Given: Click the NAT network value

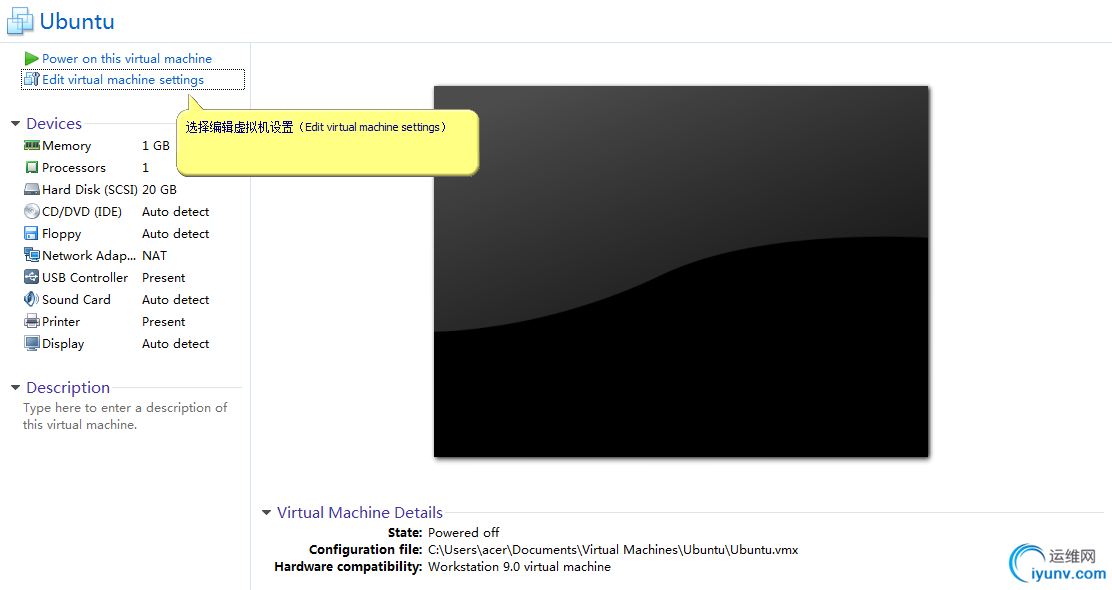Looking at the screenshot, I should point(155,255).
